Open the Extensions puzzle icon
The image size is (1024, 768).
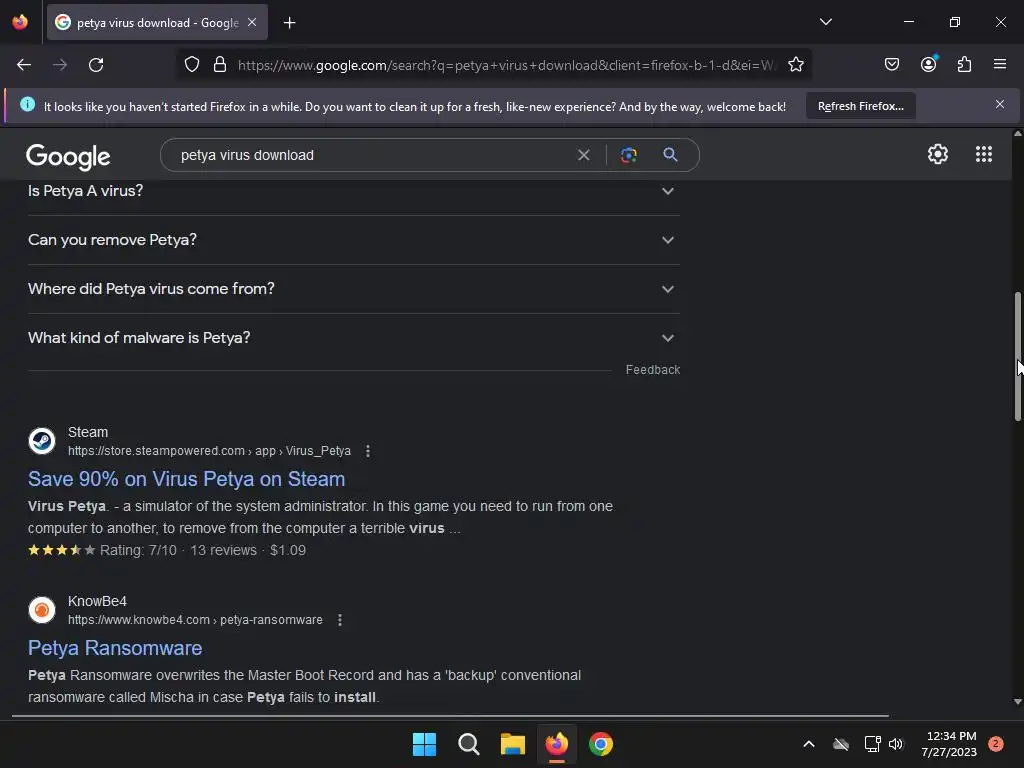pos(965,65)
